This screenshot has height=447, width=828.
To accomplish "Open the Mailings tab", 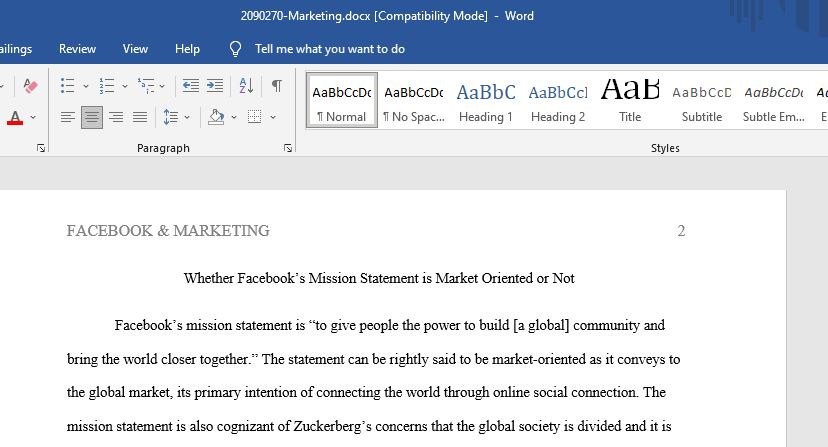I will (x=16, y=49).
